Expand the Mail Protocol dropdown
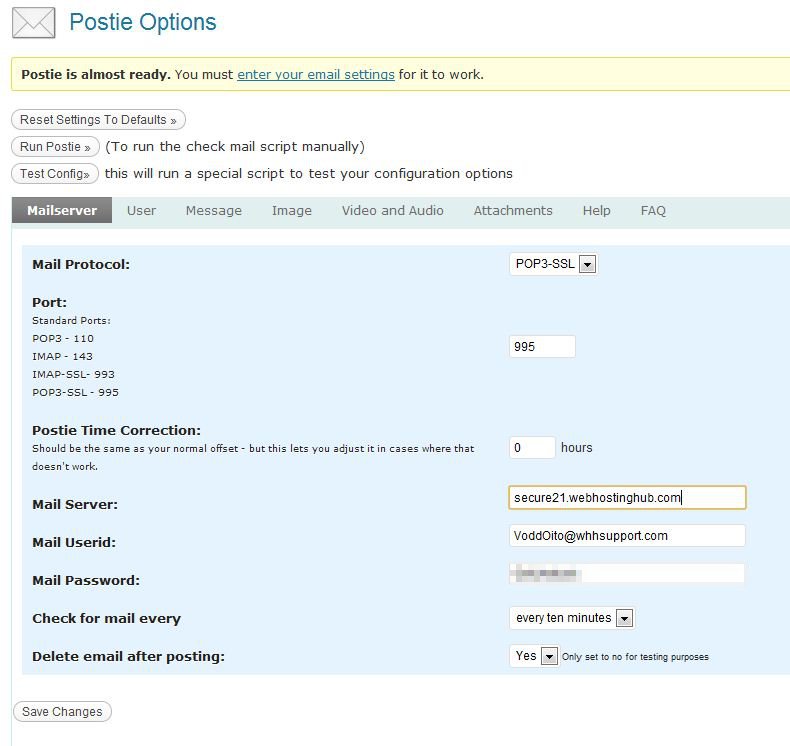Screen dimensions: 790x746 pos(553,265)
